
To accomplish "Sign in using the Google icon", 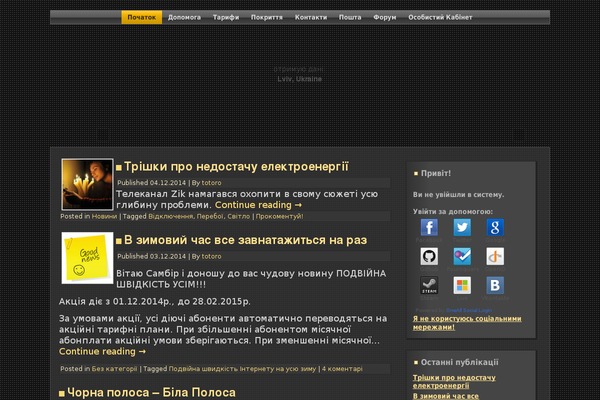I will pos(495,227).
